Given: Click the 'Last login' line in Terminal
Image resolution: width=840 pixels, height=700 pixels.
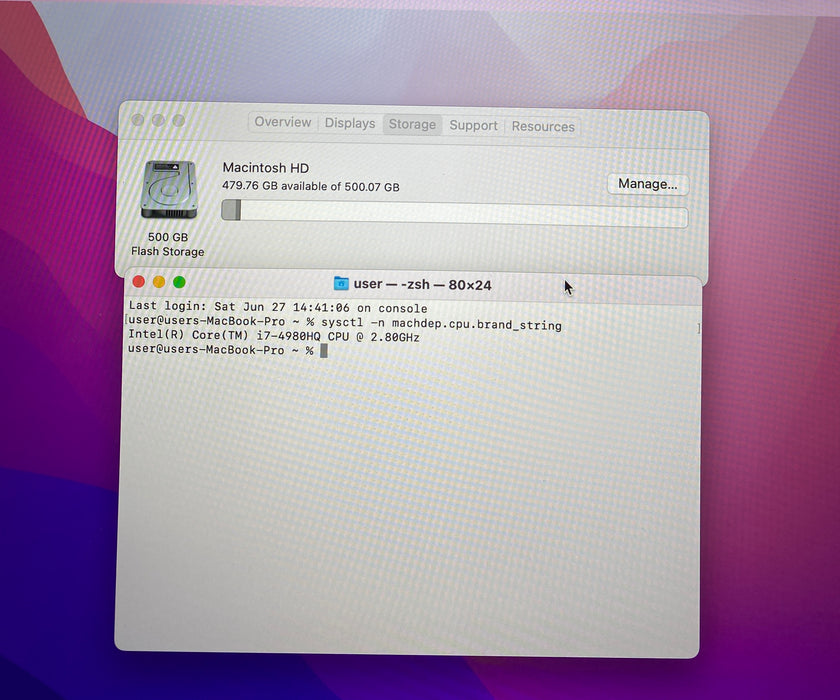Looking at the screenshot, I should click(278, 307).
